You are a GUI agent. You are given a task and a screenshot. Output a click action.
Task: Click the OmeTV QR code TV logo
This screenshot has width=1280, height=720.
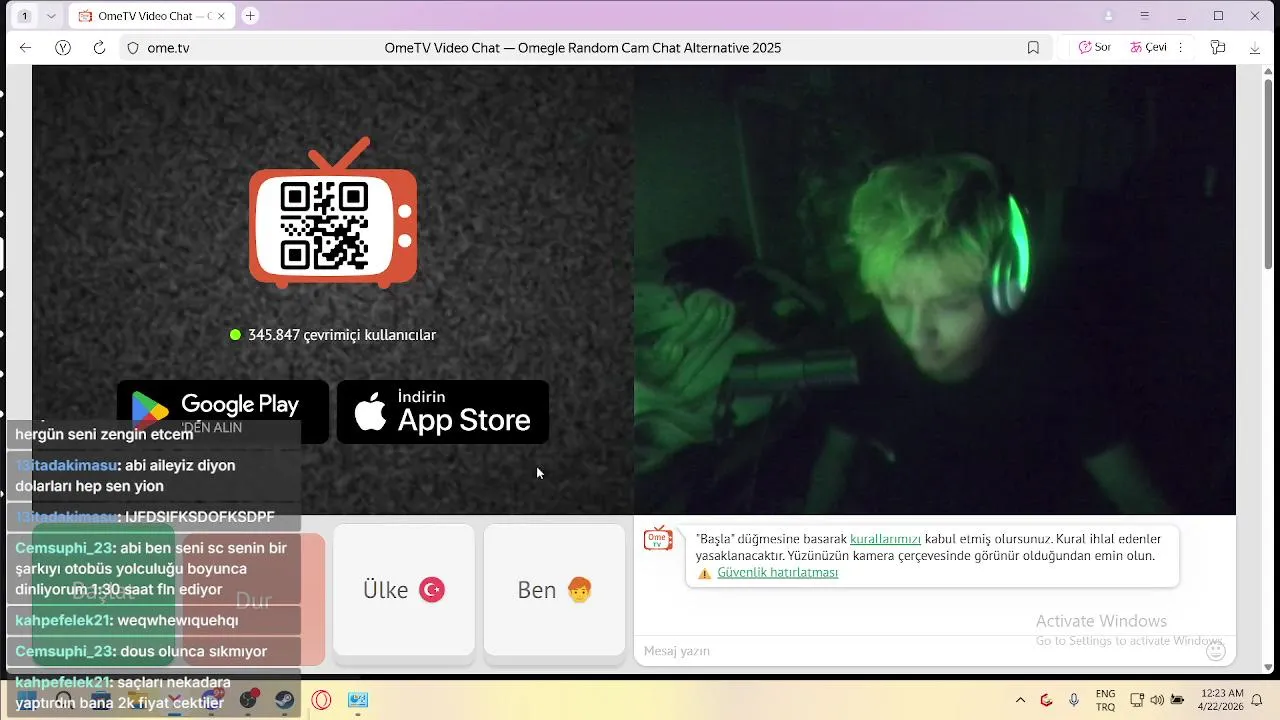point(333,213)
